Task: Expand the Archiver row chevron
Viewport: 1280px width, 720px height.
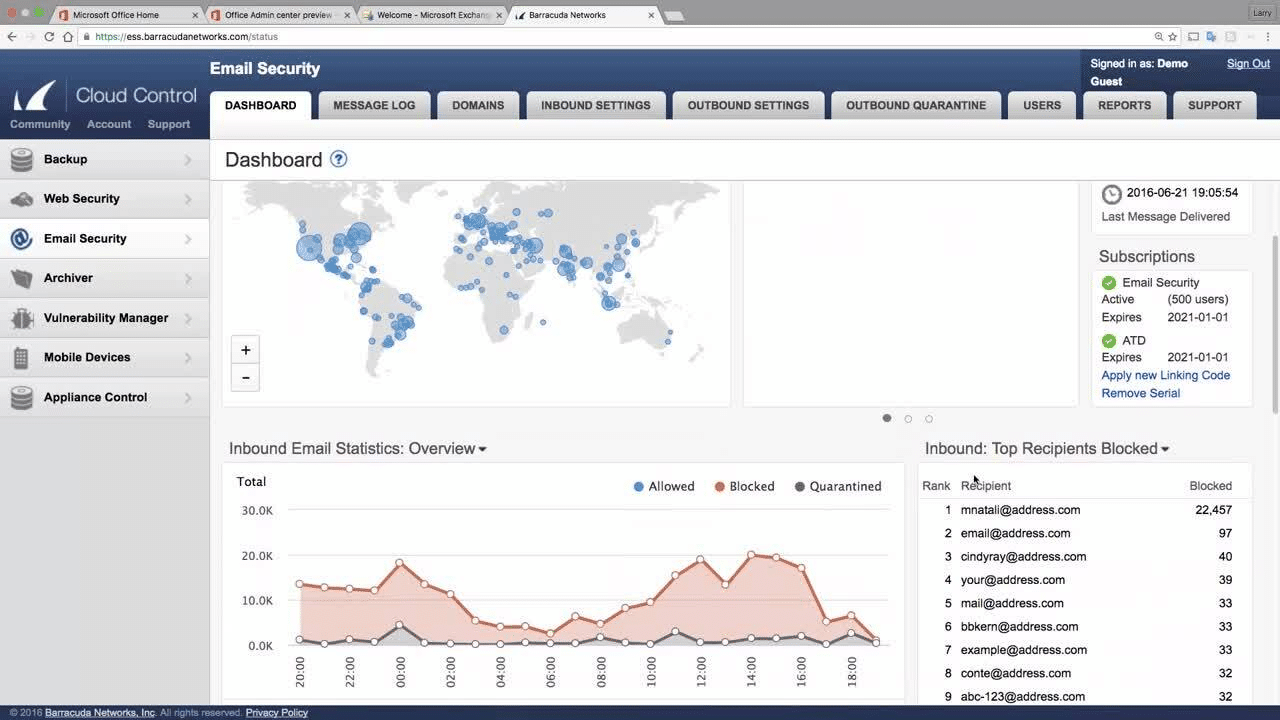Action: pyautogui.click(x=188, y=278)
